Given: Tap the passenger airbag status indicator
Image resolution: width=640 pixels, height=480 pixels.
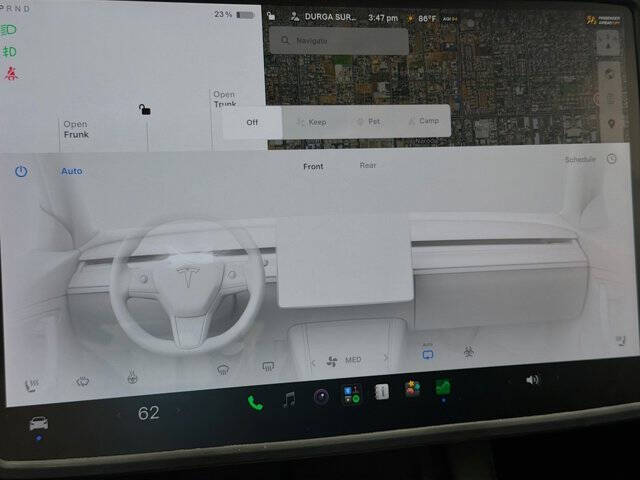Looking at the screenshot, I should pos(603,20).
